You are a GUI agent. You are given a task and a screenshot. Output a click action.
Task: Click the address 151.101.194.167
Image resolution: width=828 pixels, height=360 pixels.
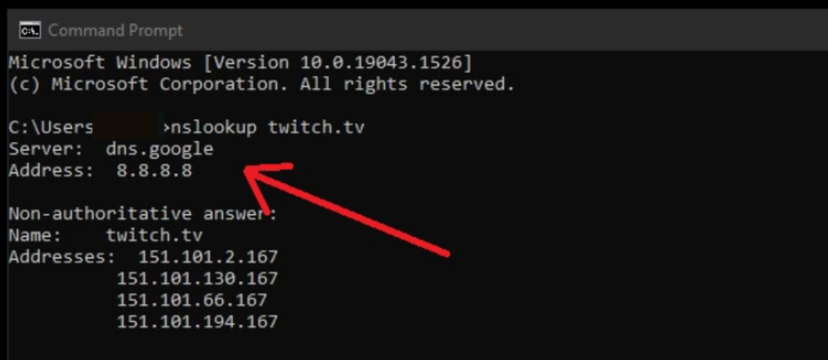coord(197,321)
